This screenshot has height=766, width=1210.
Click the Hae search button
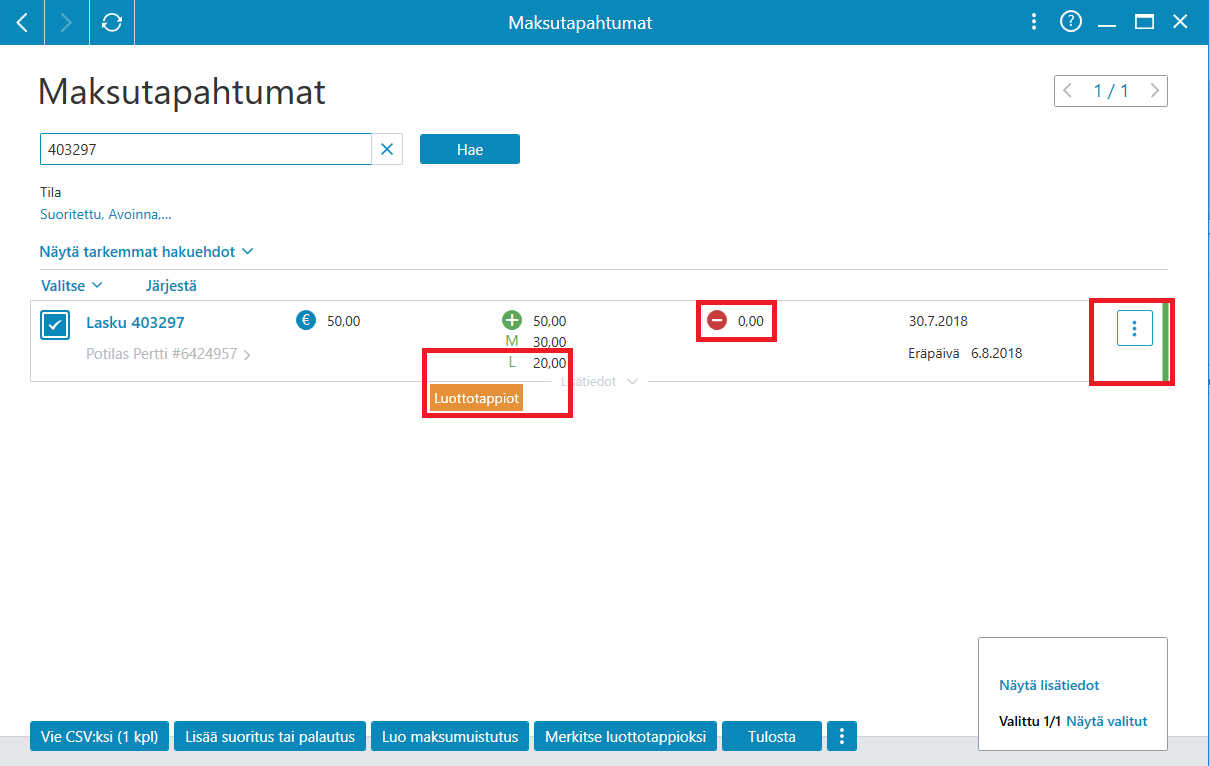coord(470,149)
